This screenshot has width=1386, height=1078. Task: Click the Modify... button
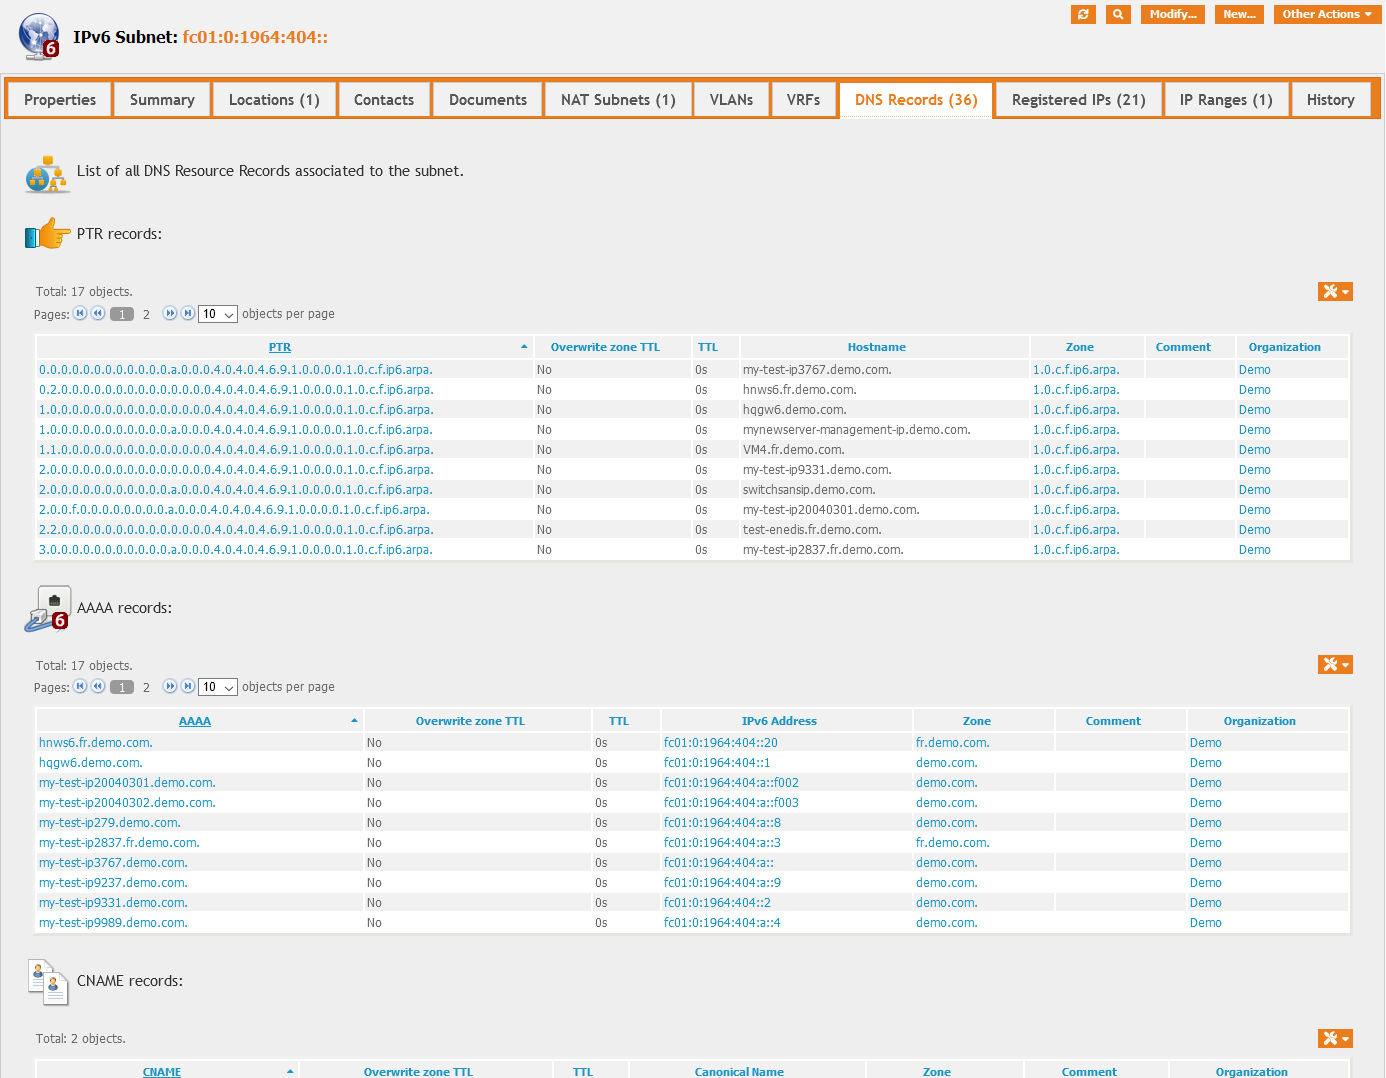1172,14
